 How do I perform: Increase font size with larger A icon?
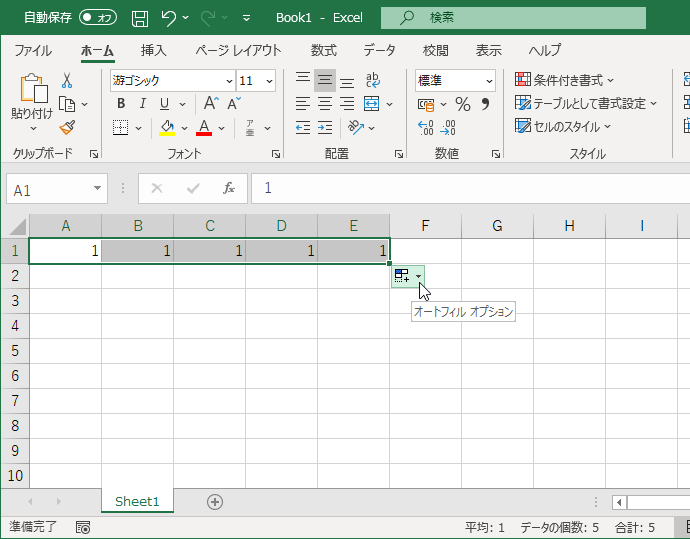[x=211, y=103]
